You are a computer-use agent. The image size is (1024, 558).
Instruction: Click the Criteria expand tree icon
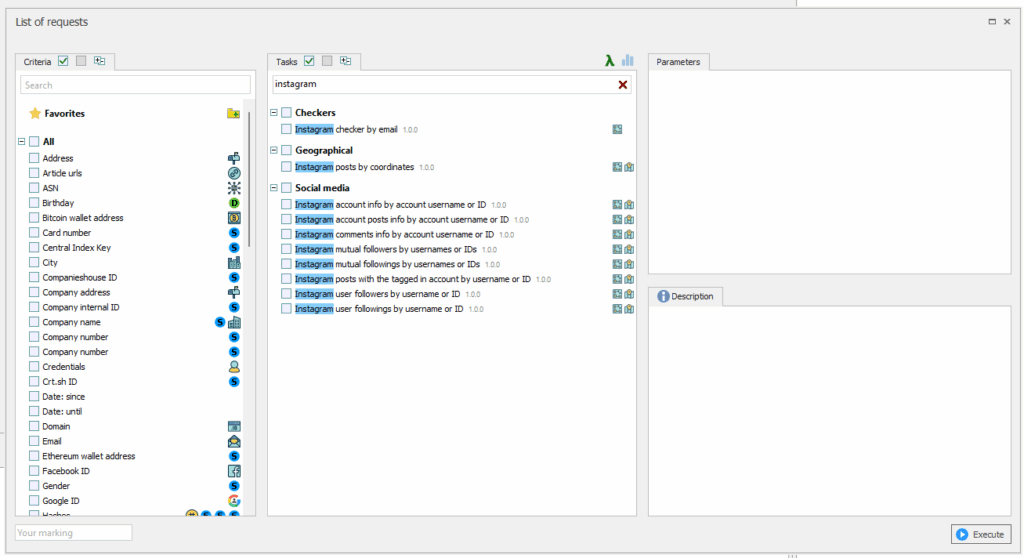click(x=99, y=61)
